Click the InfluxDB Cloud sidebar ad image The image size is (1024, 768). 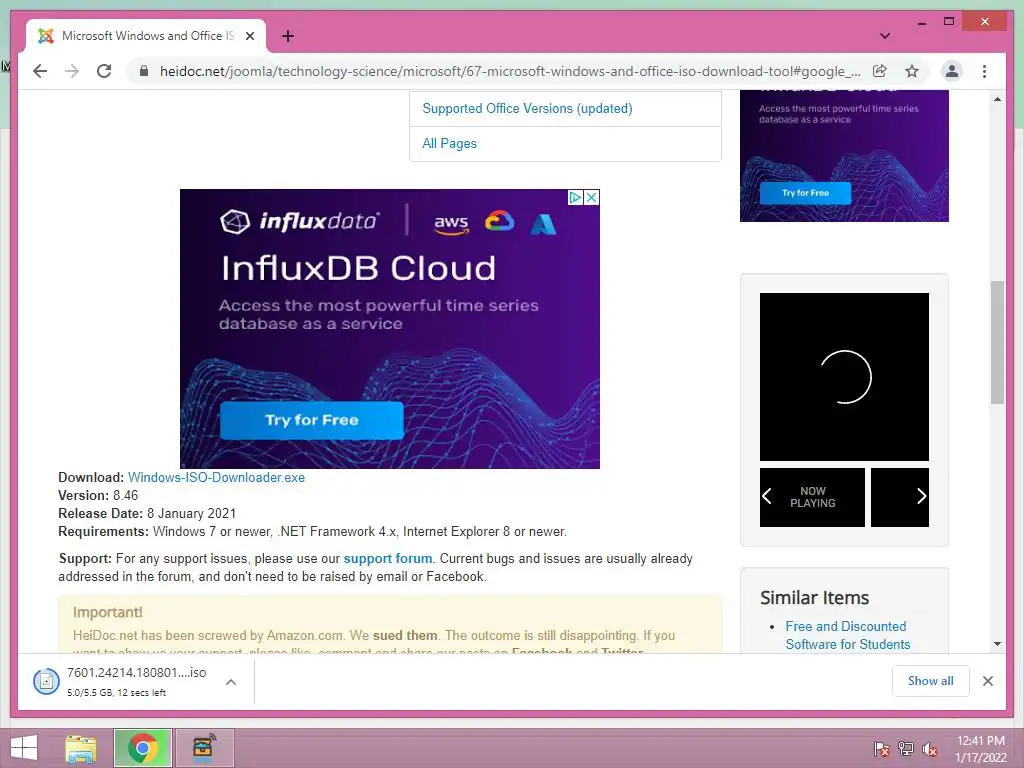(x=844, y=155)
